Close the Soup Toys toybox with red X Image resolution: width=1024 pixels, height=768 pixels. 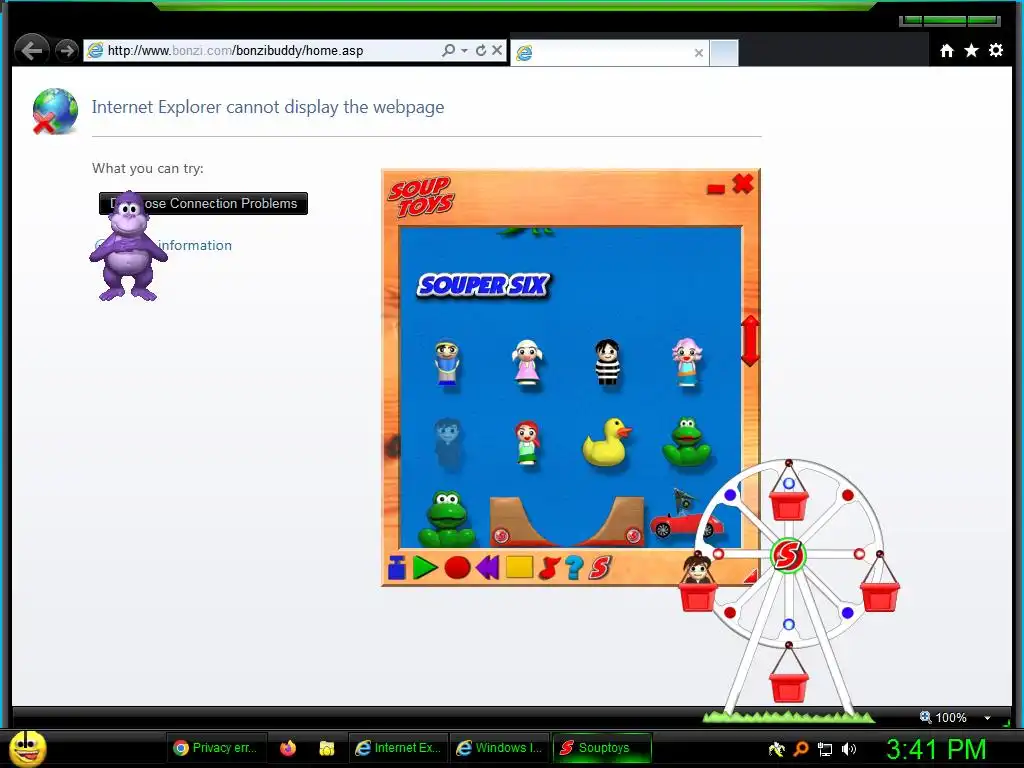[x=743, y=184]
